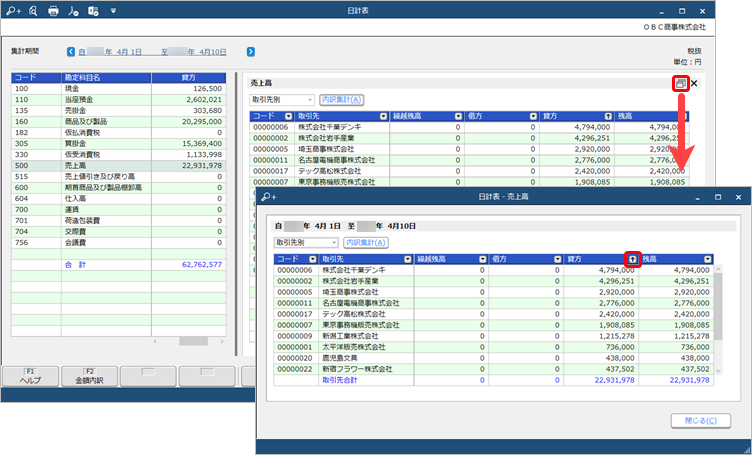Select the 500 売上高 row

pos(118,166)
